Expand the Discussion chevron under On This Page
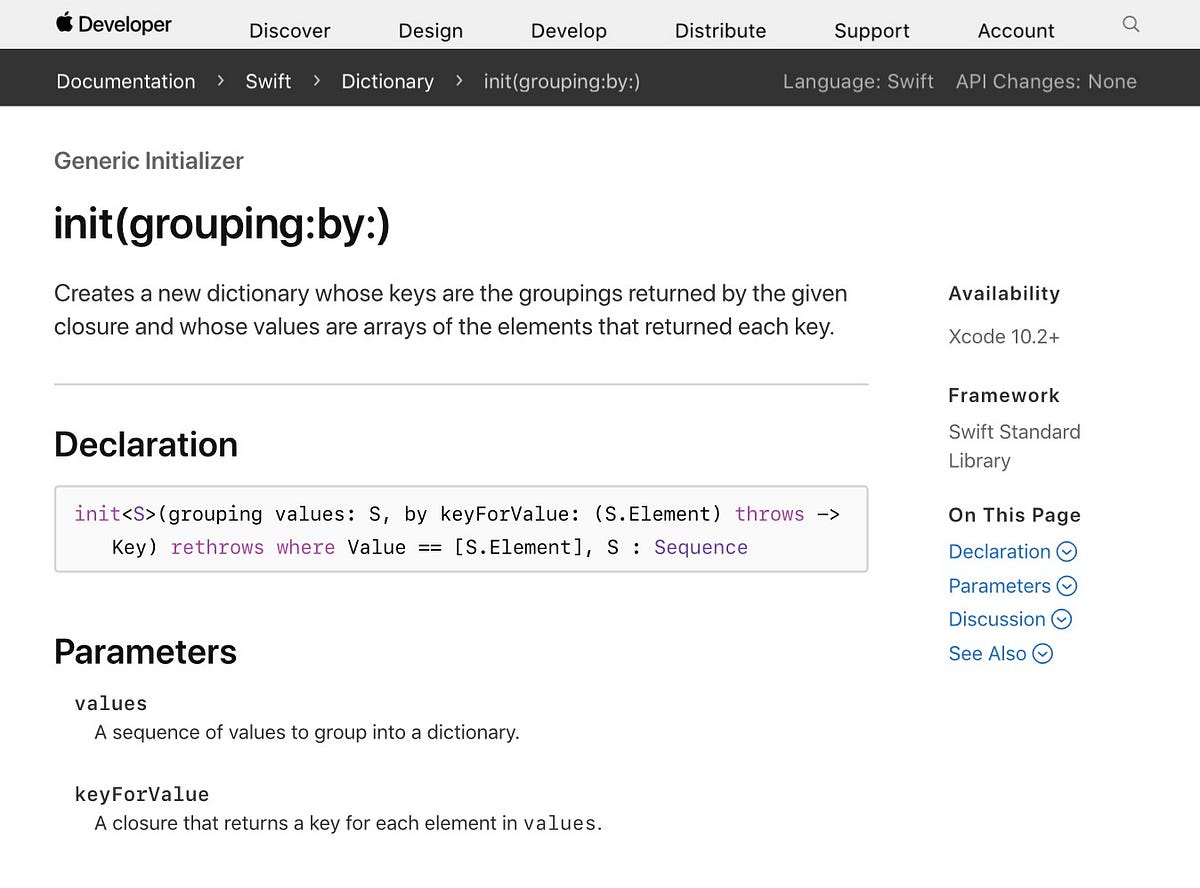 click(1062, 619)
